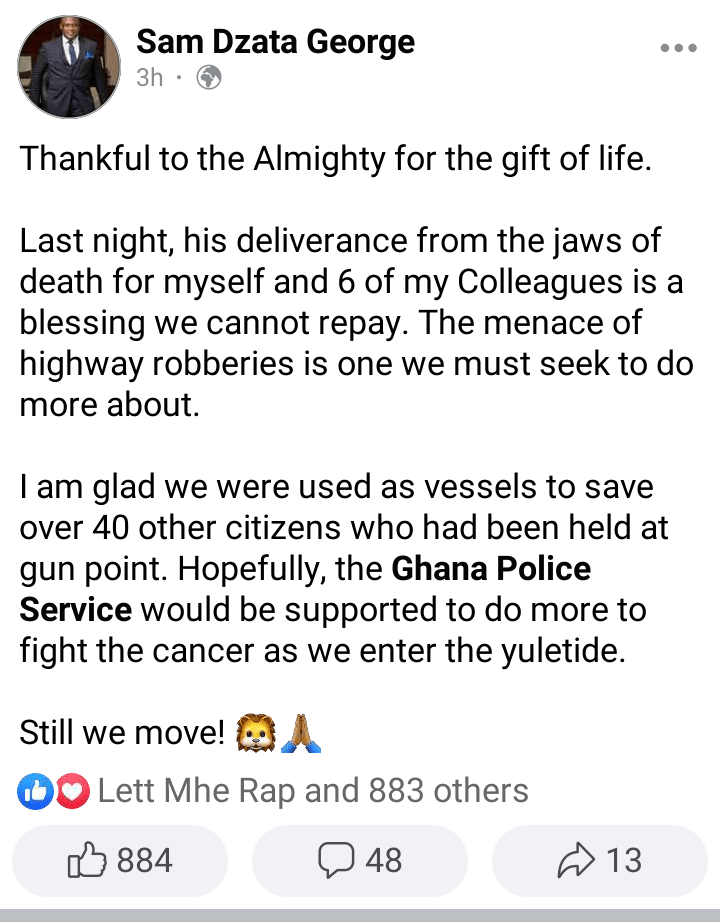This screenshot has width=720, height=922.
Task: Open Sam Dzata George's profile name link
Action: (x=276, y=42)
